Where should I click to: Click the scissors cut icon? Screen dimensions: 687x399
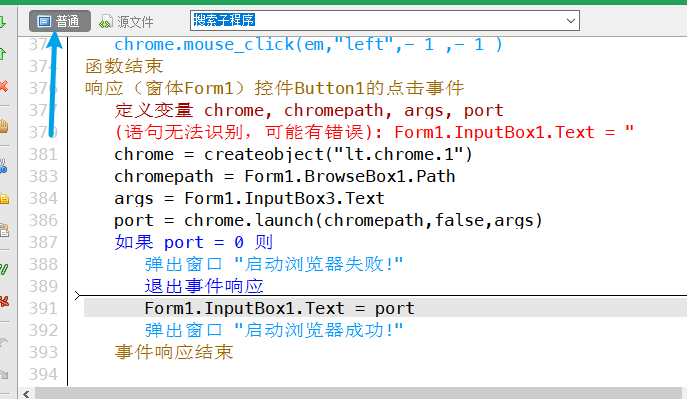coord(4,166)
